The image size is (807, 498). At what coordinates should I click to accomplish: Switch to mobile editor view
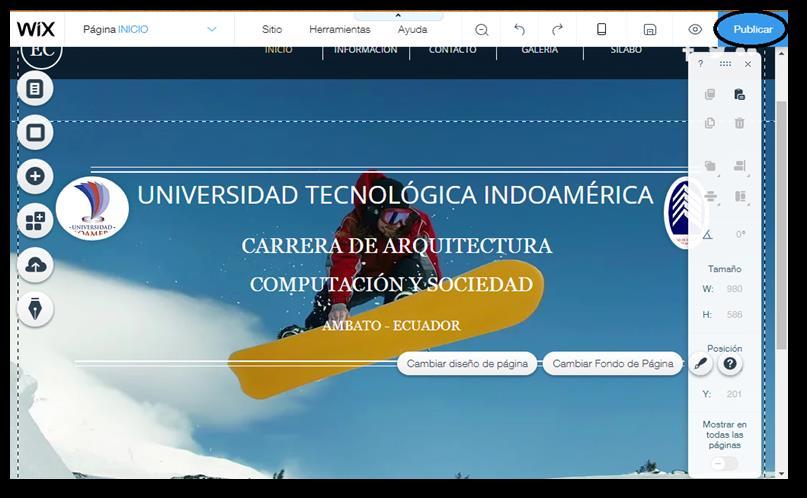point(601,29)
